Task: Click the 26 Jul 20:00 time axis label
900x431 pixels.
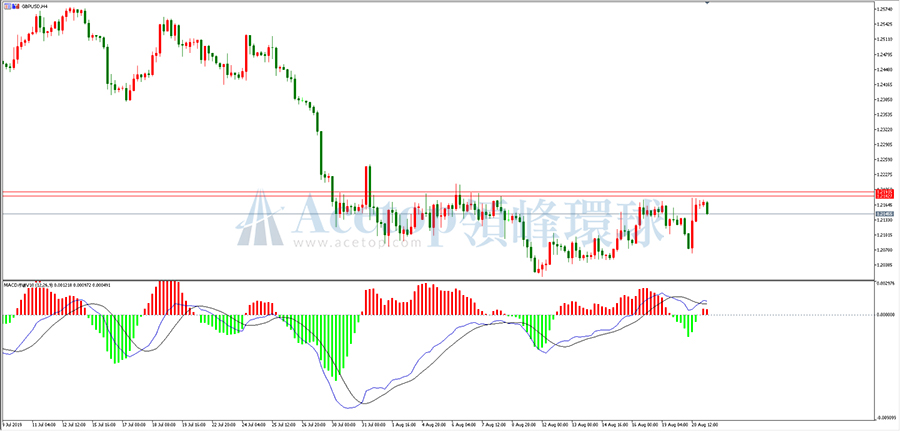Action: pos(314,425)
